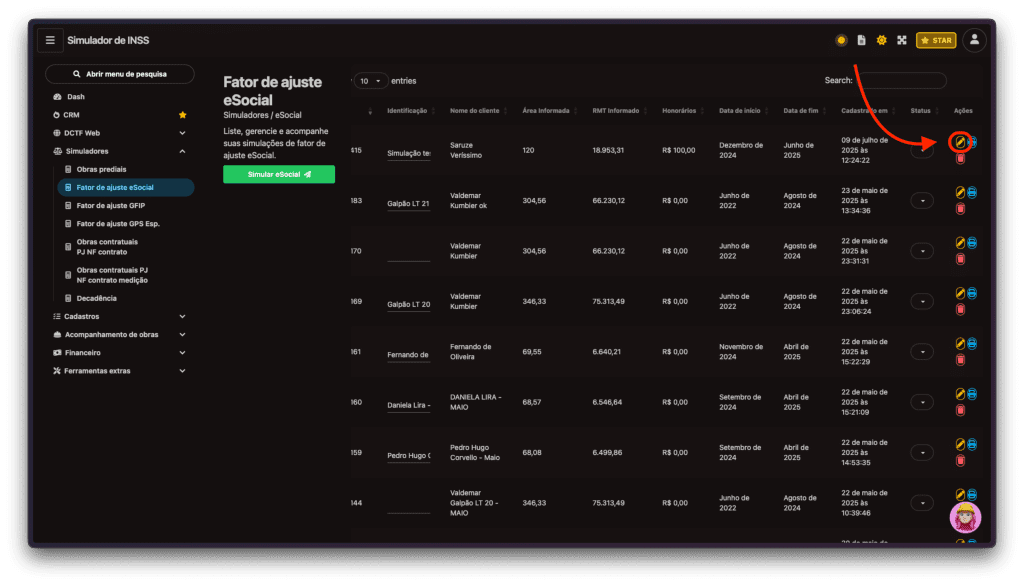Print the DANIELA LIRA - MAIO simulation
The height and width of the screenshot is (585, 1024).
pos(972,394)
